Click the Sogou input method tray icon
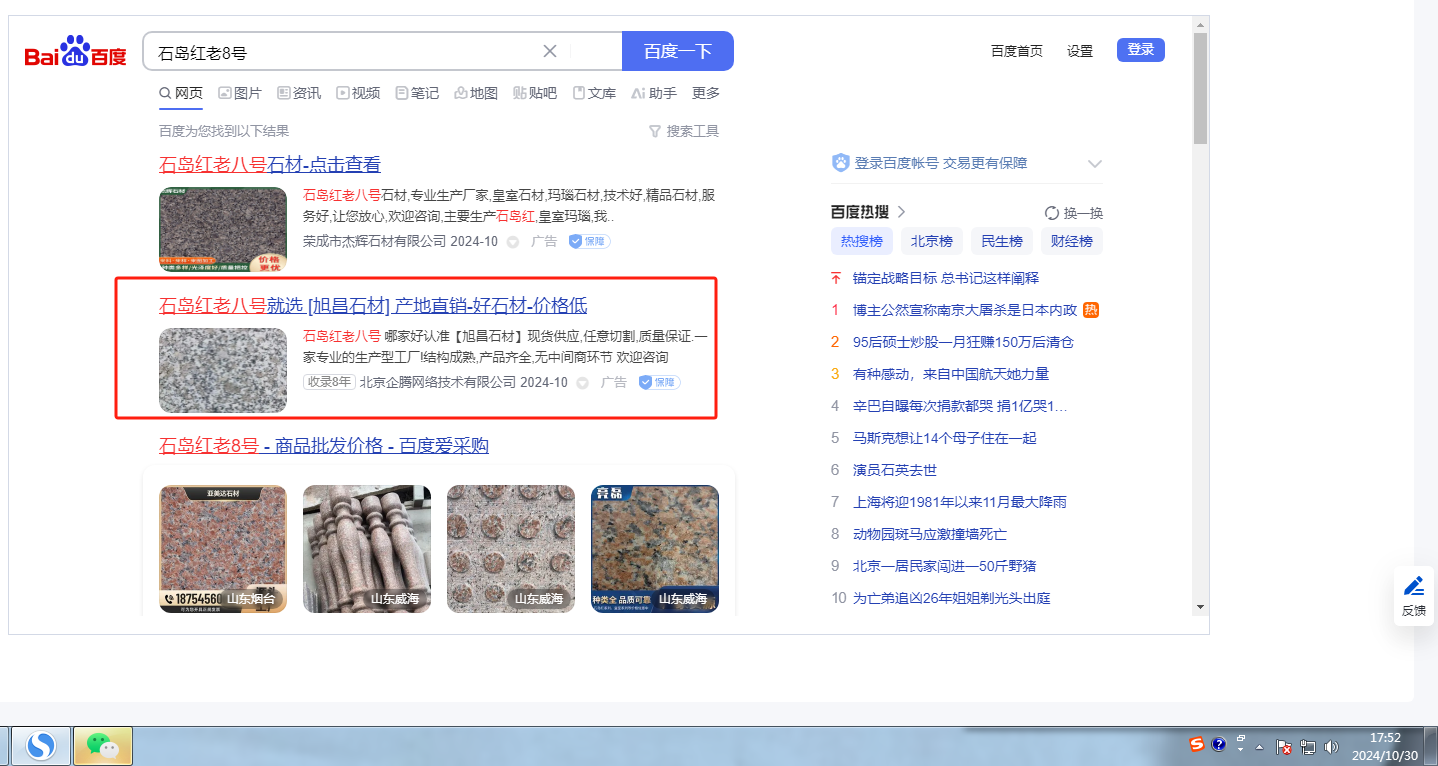1438x766 pixels. click(1197, 744)
